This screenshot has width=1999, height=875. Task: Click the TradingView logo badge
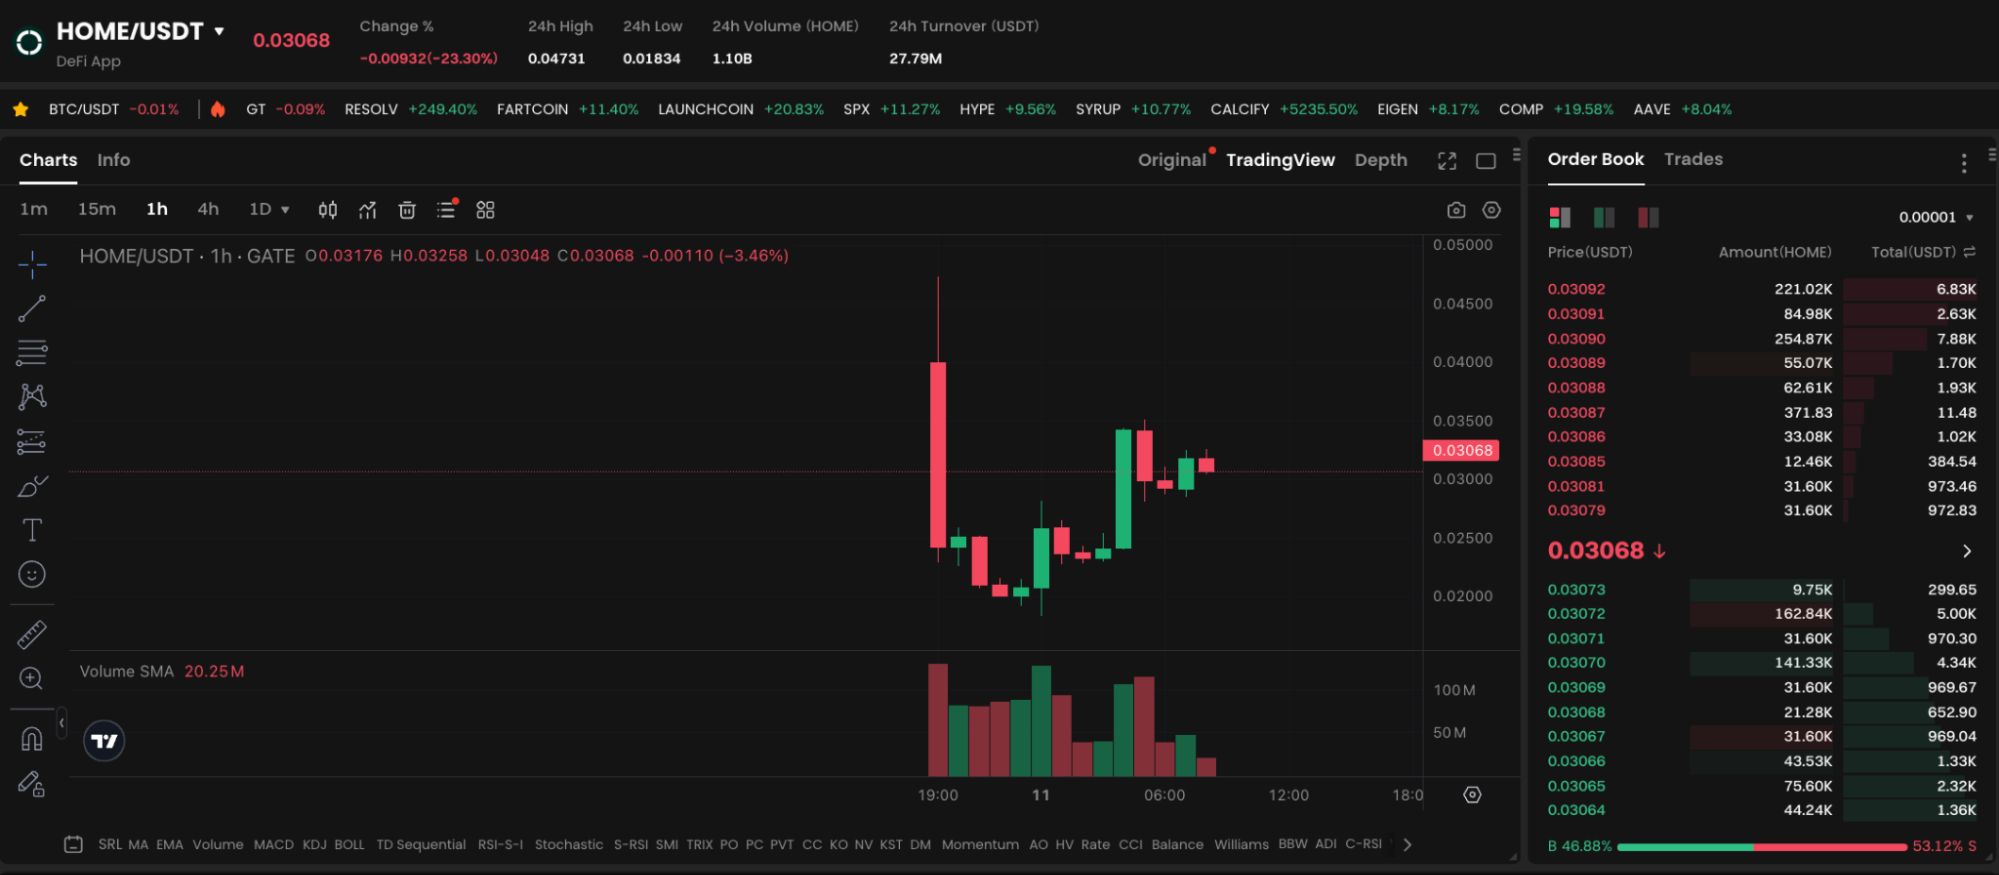pos(104,741)
